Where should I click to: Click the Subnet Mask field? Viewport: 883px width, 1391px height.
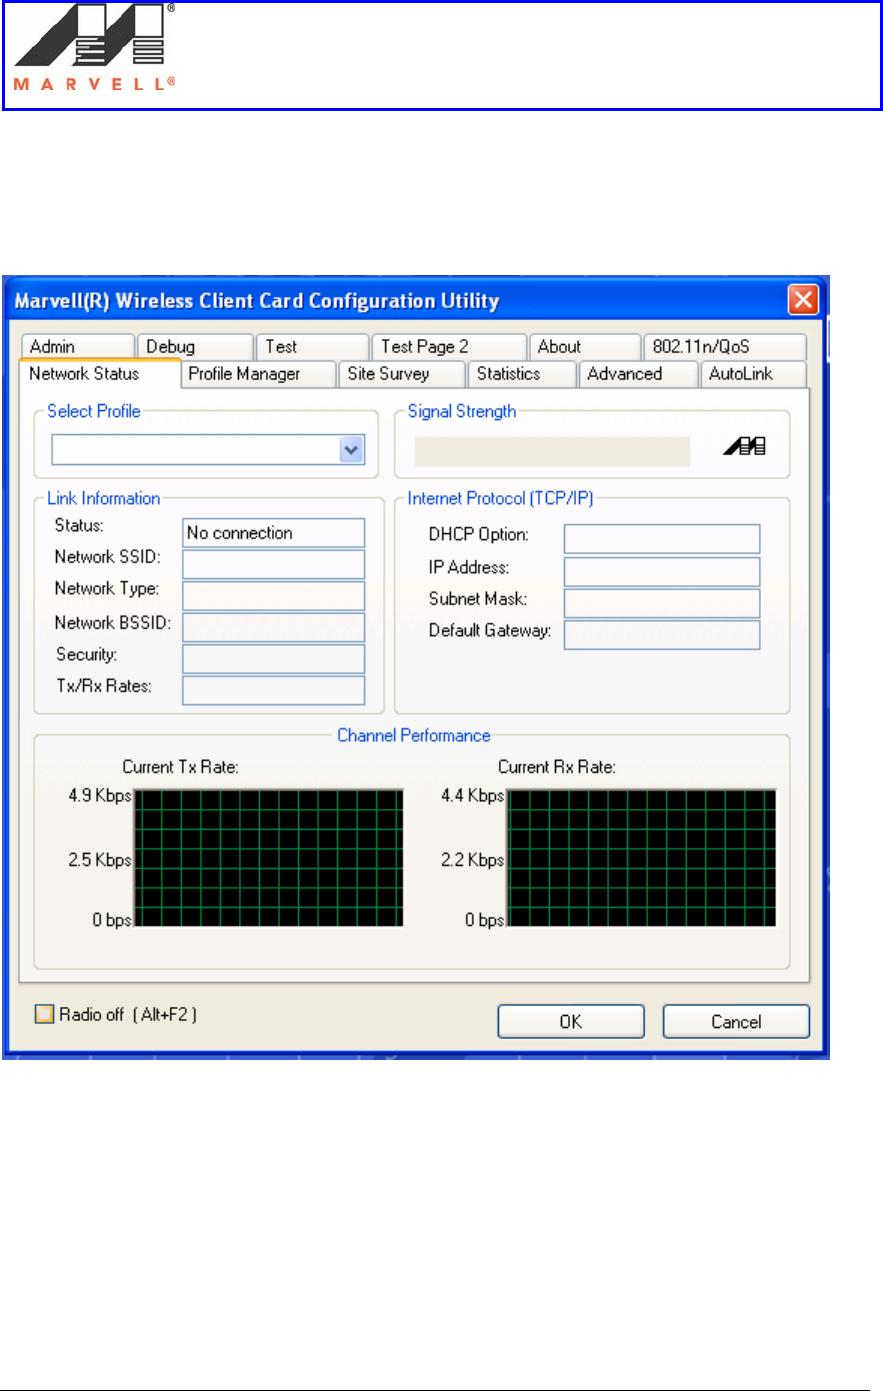(x=662, y=603)
